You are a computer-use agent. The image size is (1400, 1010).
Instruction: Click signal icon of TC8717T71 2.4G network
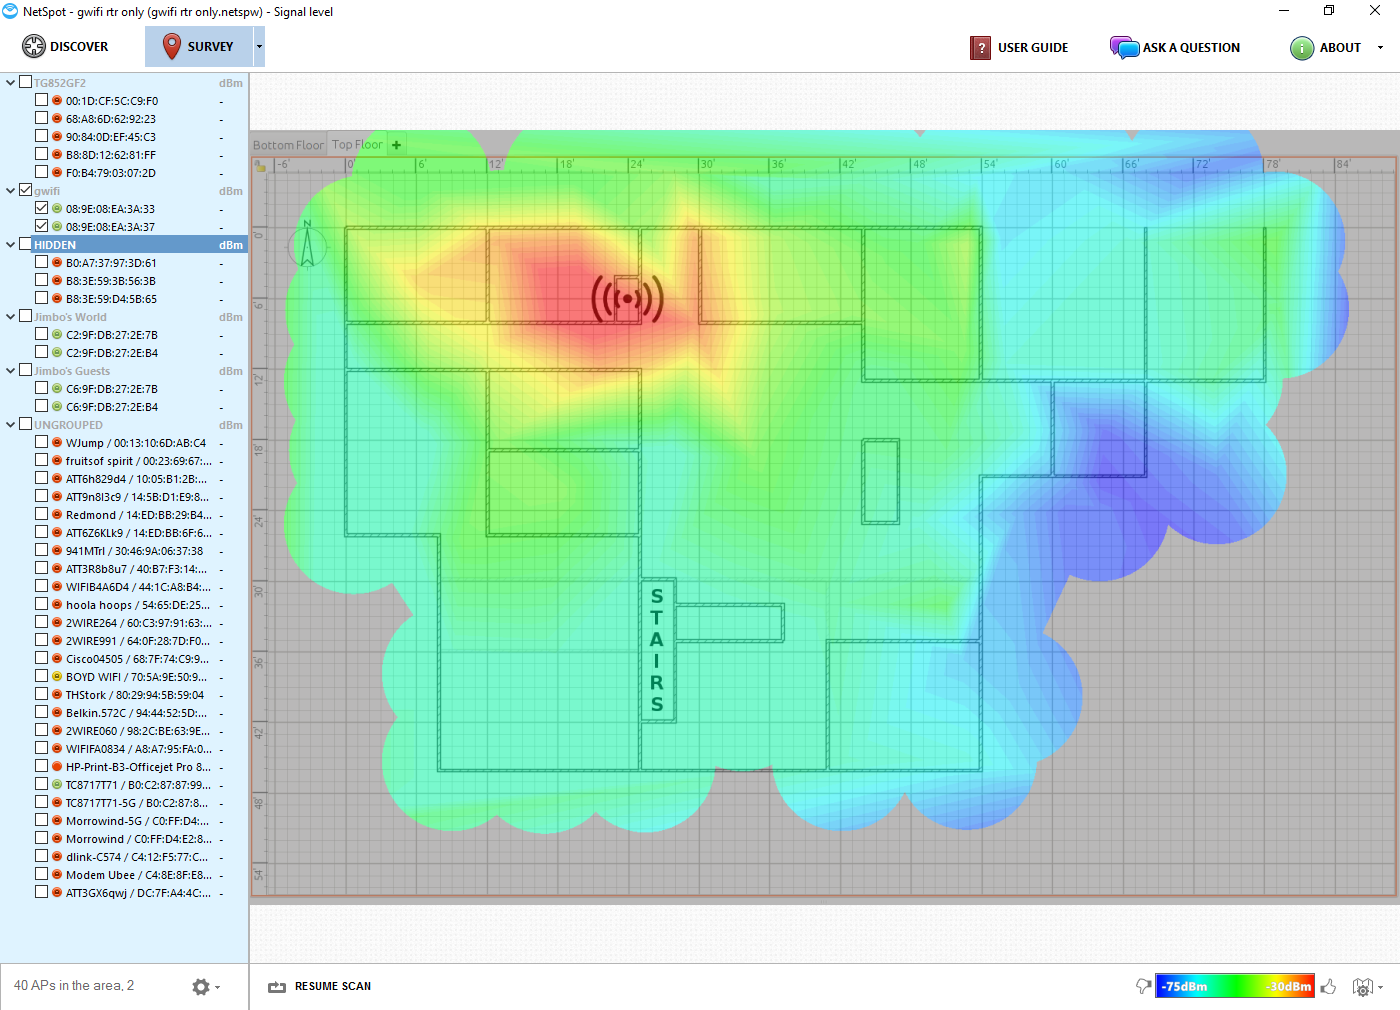pos(57,785)
